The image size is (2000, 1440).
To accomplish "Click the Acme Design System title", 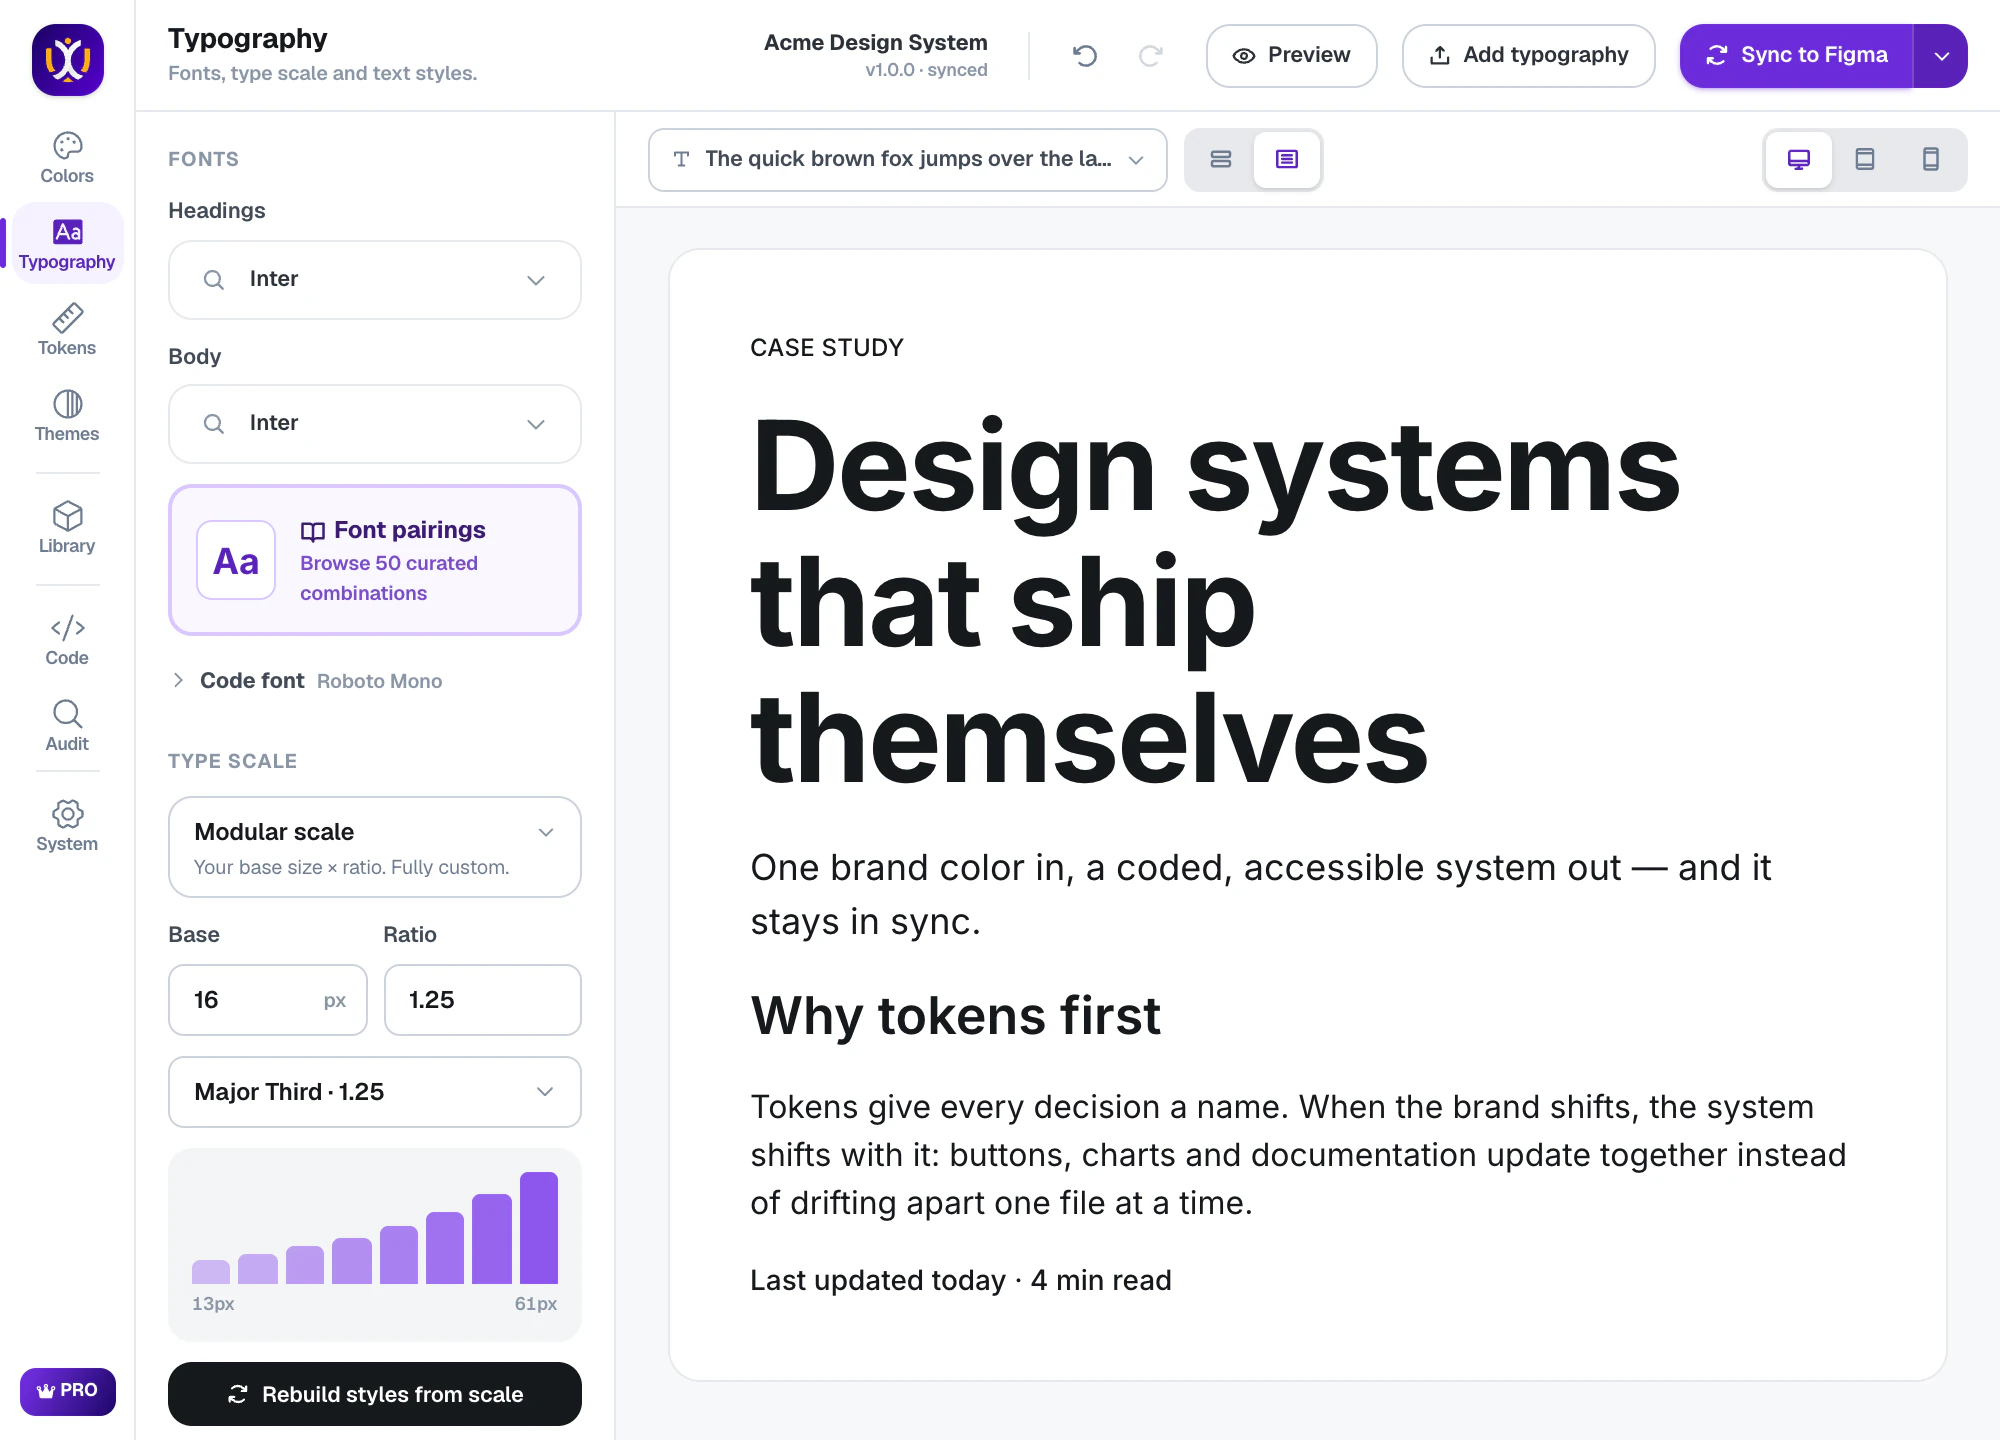I will [x=876, y=43].
